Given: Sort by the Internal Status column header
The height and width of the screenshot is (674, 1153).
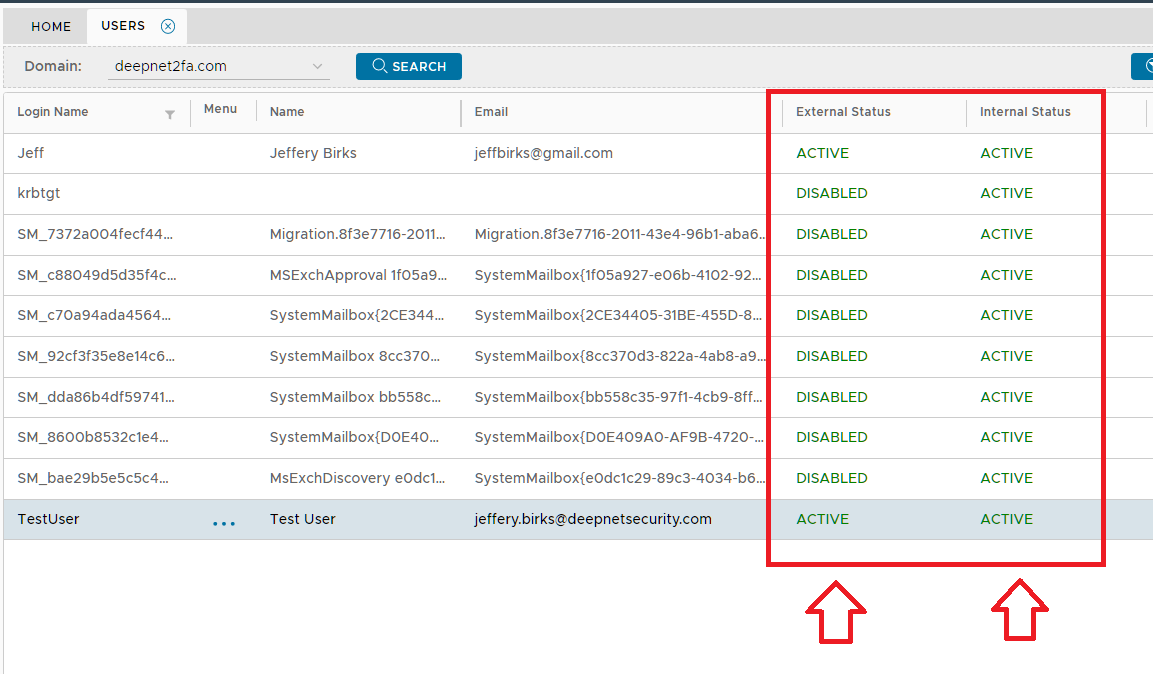Looking at the screenshot, I should click(x=1025, y=112).
